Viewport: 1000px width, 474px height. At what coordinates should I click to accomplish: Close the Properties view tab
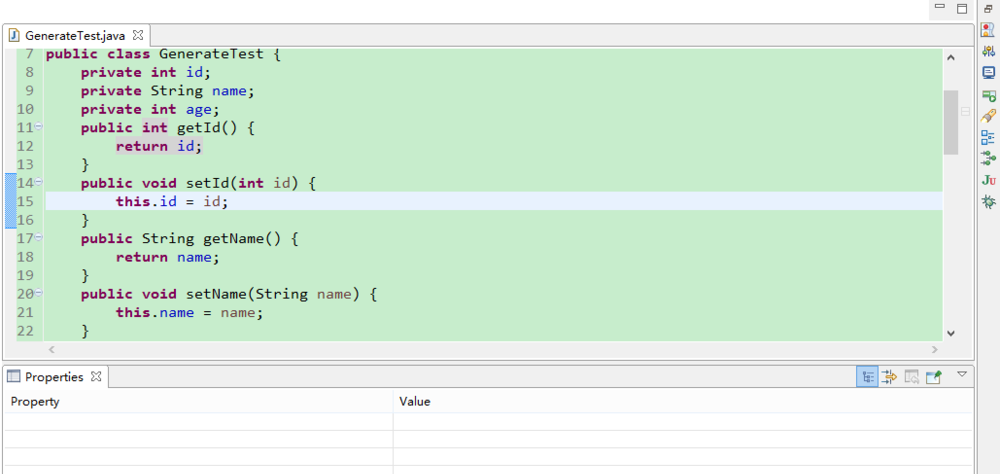pyautogui.click(x=96, y=376)
